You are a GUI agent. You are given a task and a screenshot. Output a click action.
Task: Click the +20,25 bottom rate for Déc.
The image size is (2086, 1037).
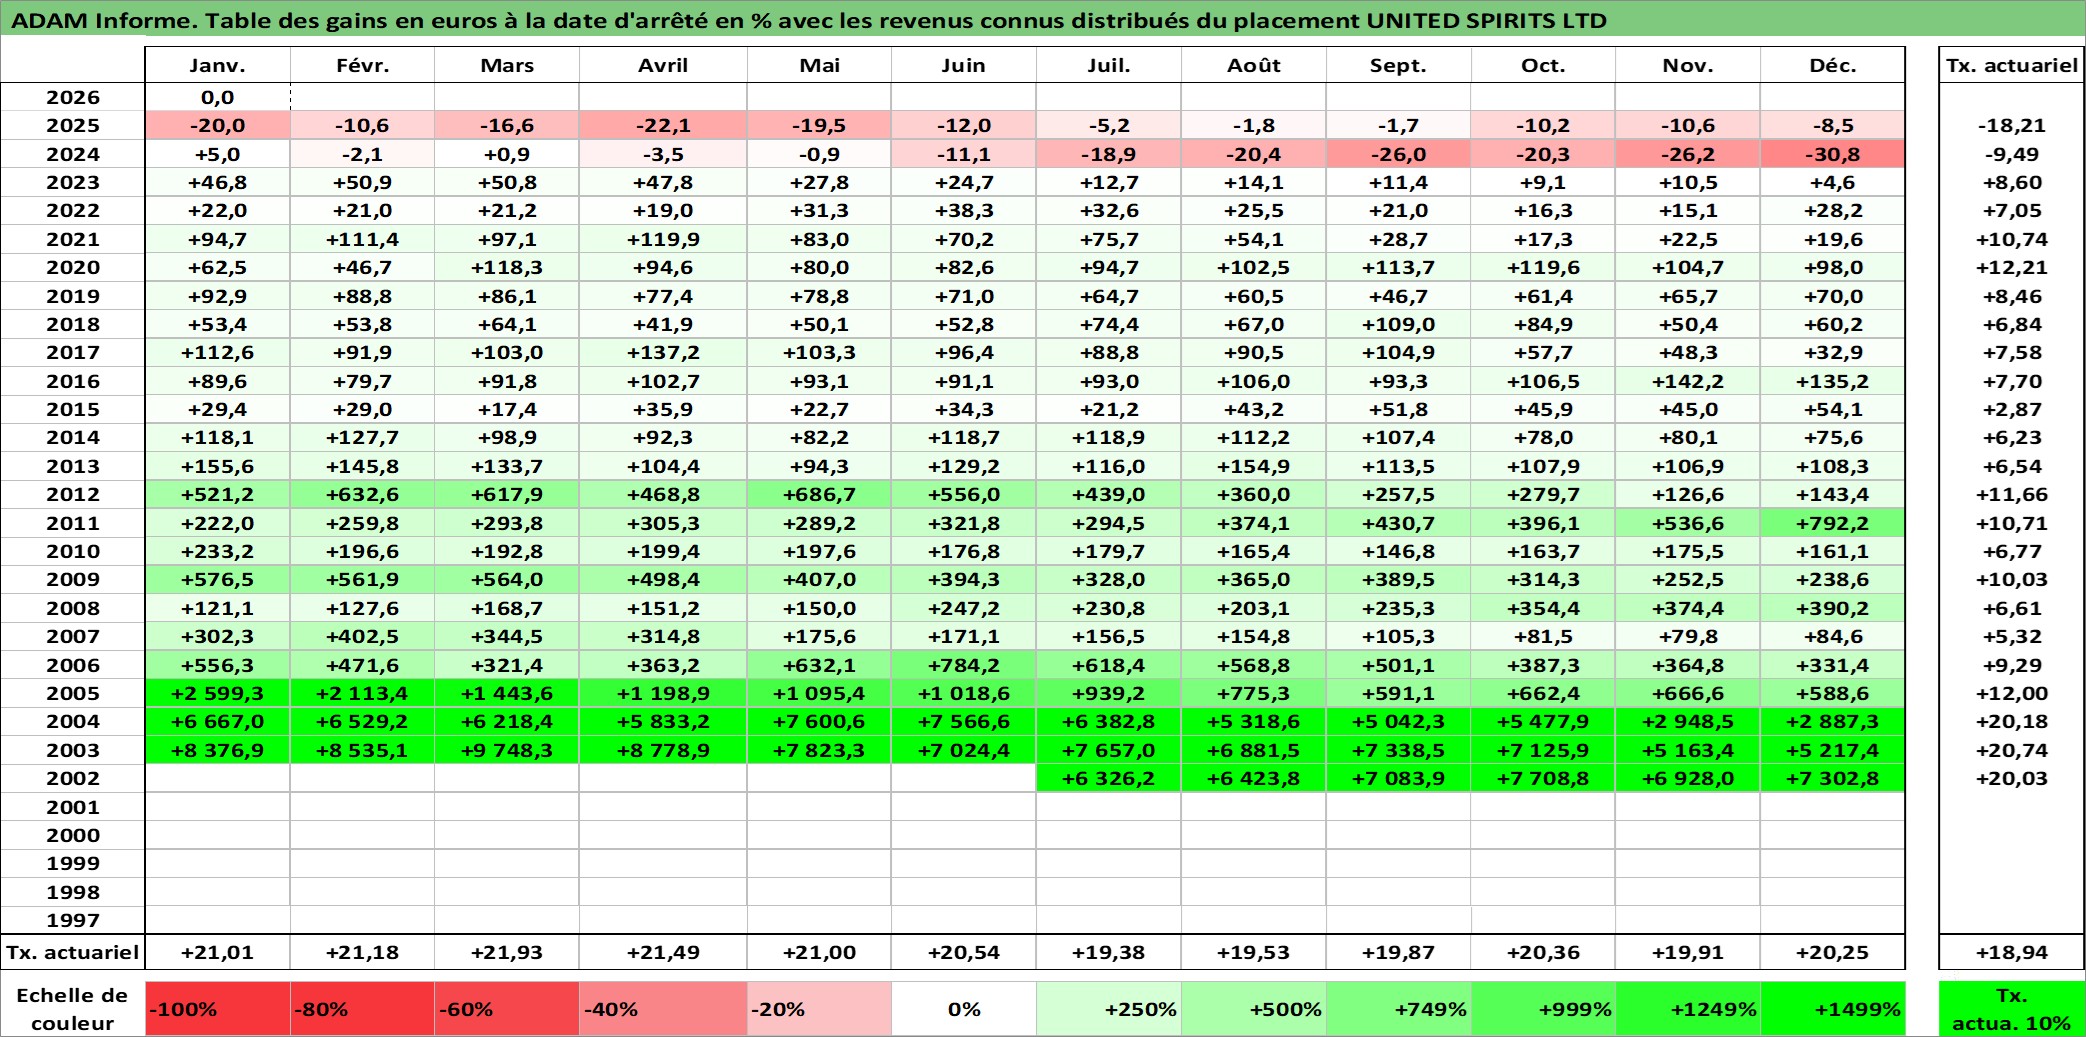pyautogui.click(x=1832, y=952)
